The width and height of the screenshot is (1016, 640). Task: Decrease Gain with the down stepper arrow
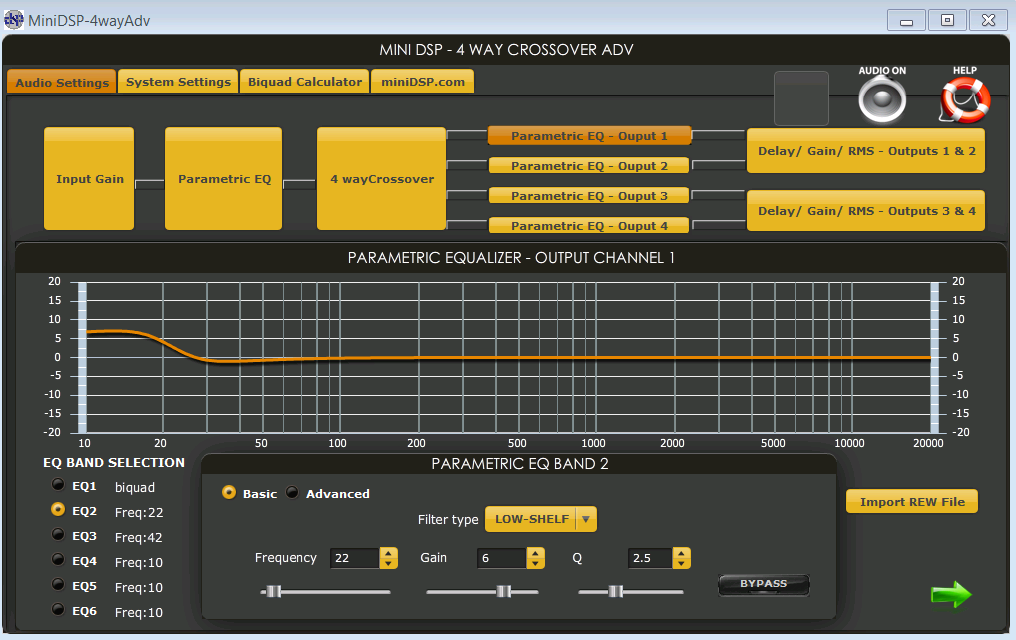click(x=535, y=563)
